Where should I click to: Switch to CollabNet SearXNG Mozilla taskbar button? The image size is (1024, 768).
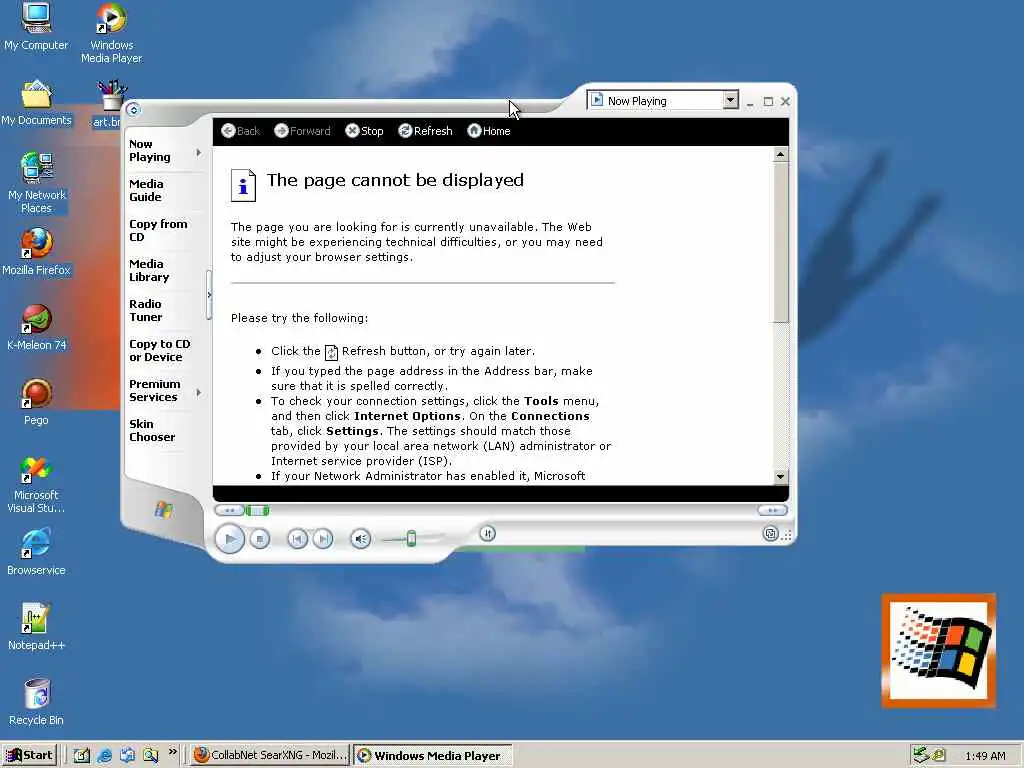pyautogui.click(x=270, y=756)
